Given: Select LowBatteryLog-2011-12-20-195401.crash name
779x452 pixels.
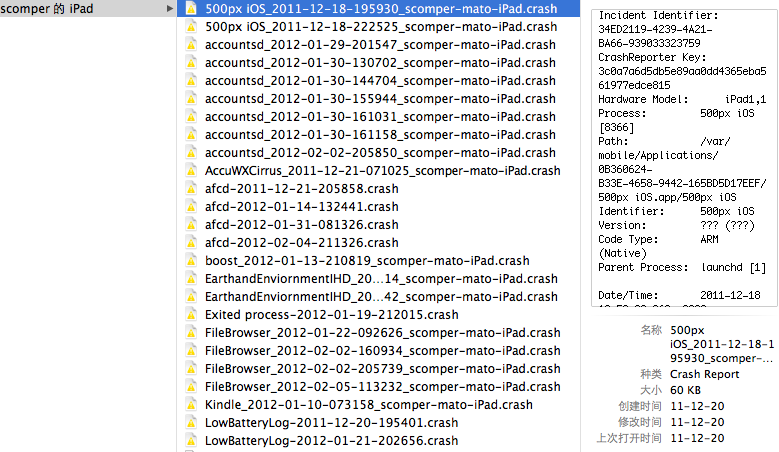Looking at the screenshot, I should tap(331, 423).
